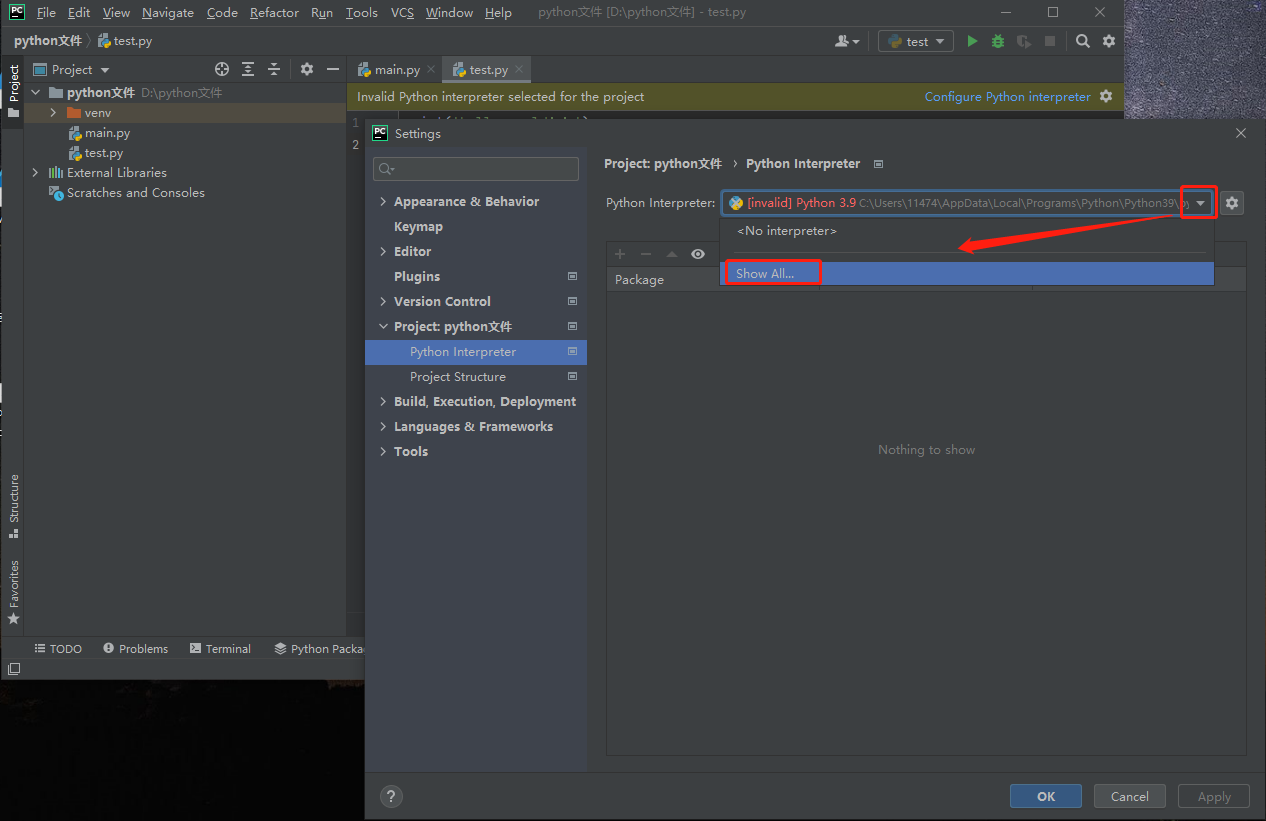Click the OK button
Image resolution: width=1266 pixels, height=821 pixels.
pyautogui.click(x=1046, y=796)
